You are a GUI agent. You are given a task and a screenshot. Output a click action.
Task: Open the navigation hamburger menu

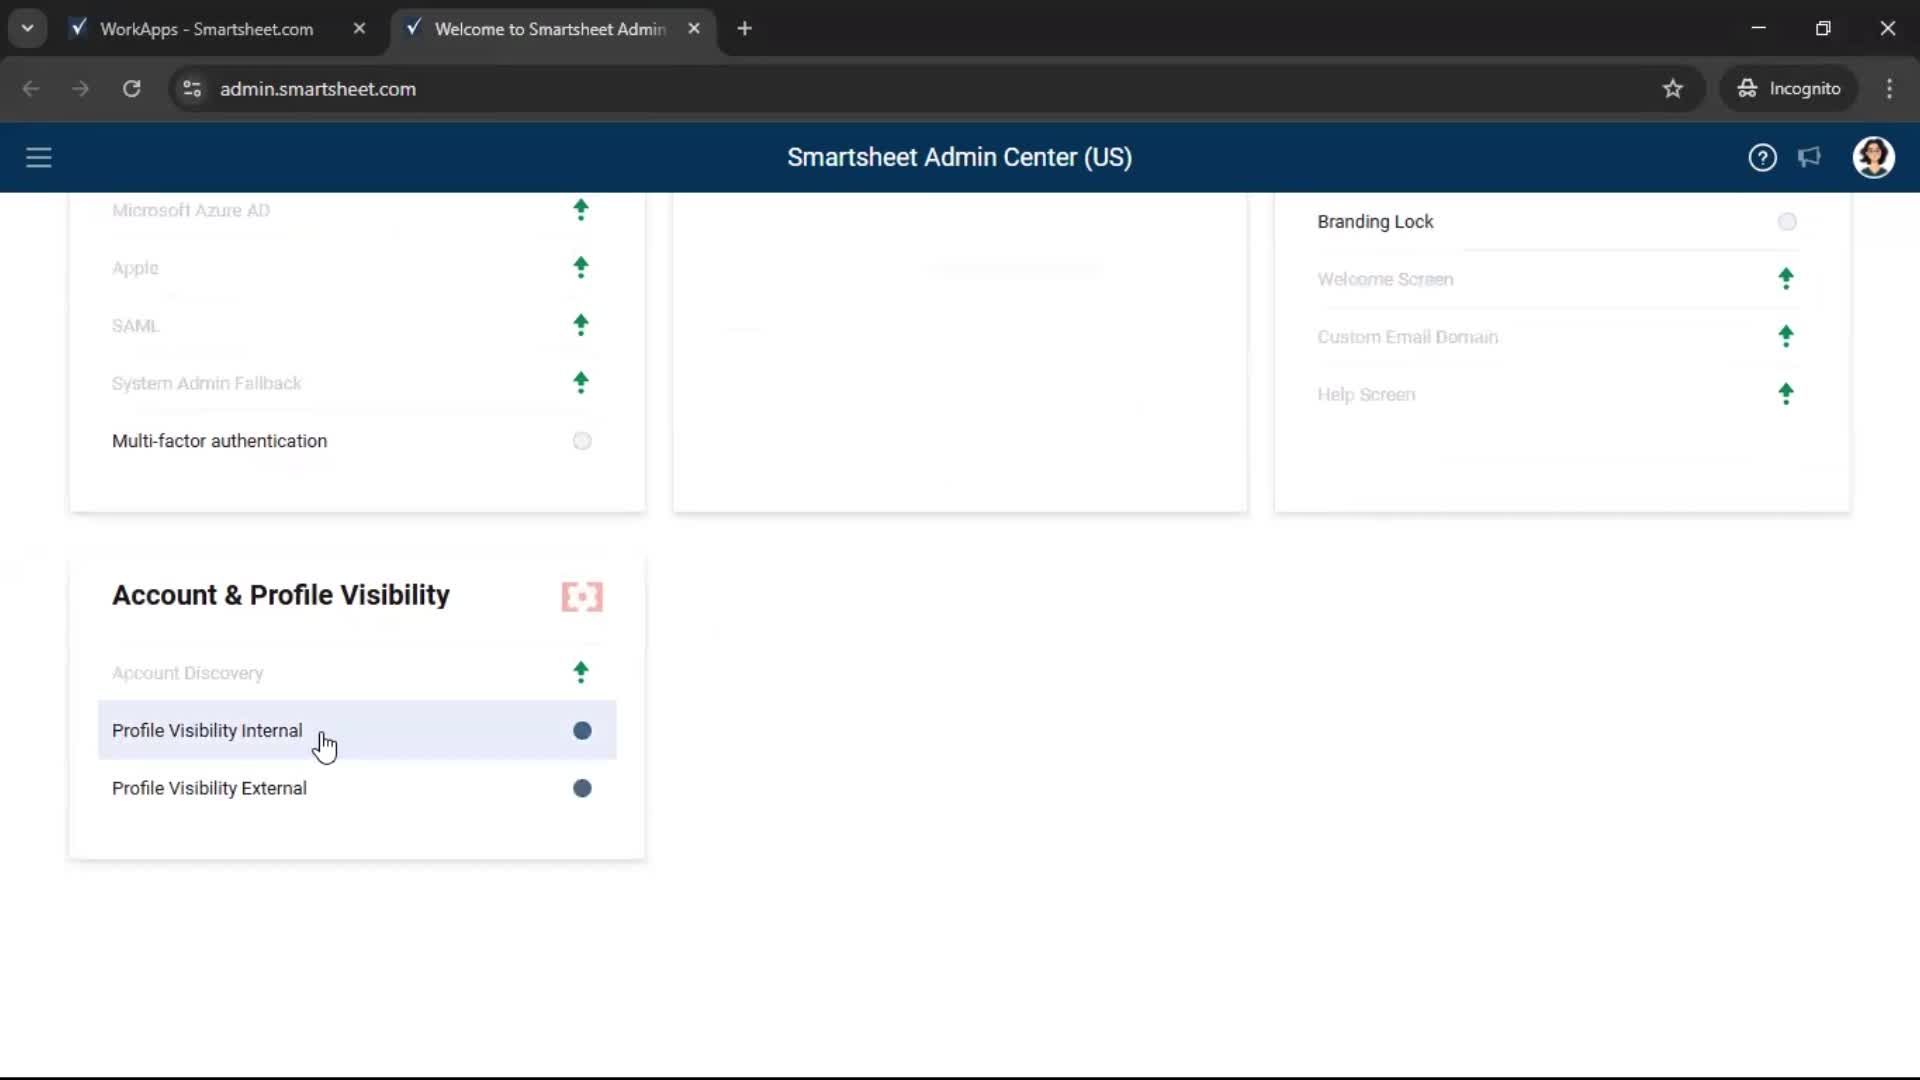(38, 157)
